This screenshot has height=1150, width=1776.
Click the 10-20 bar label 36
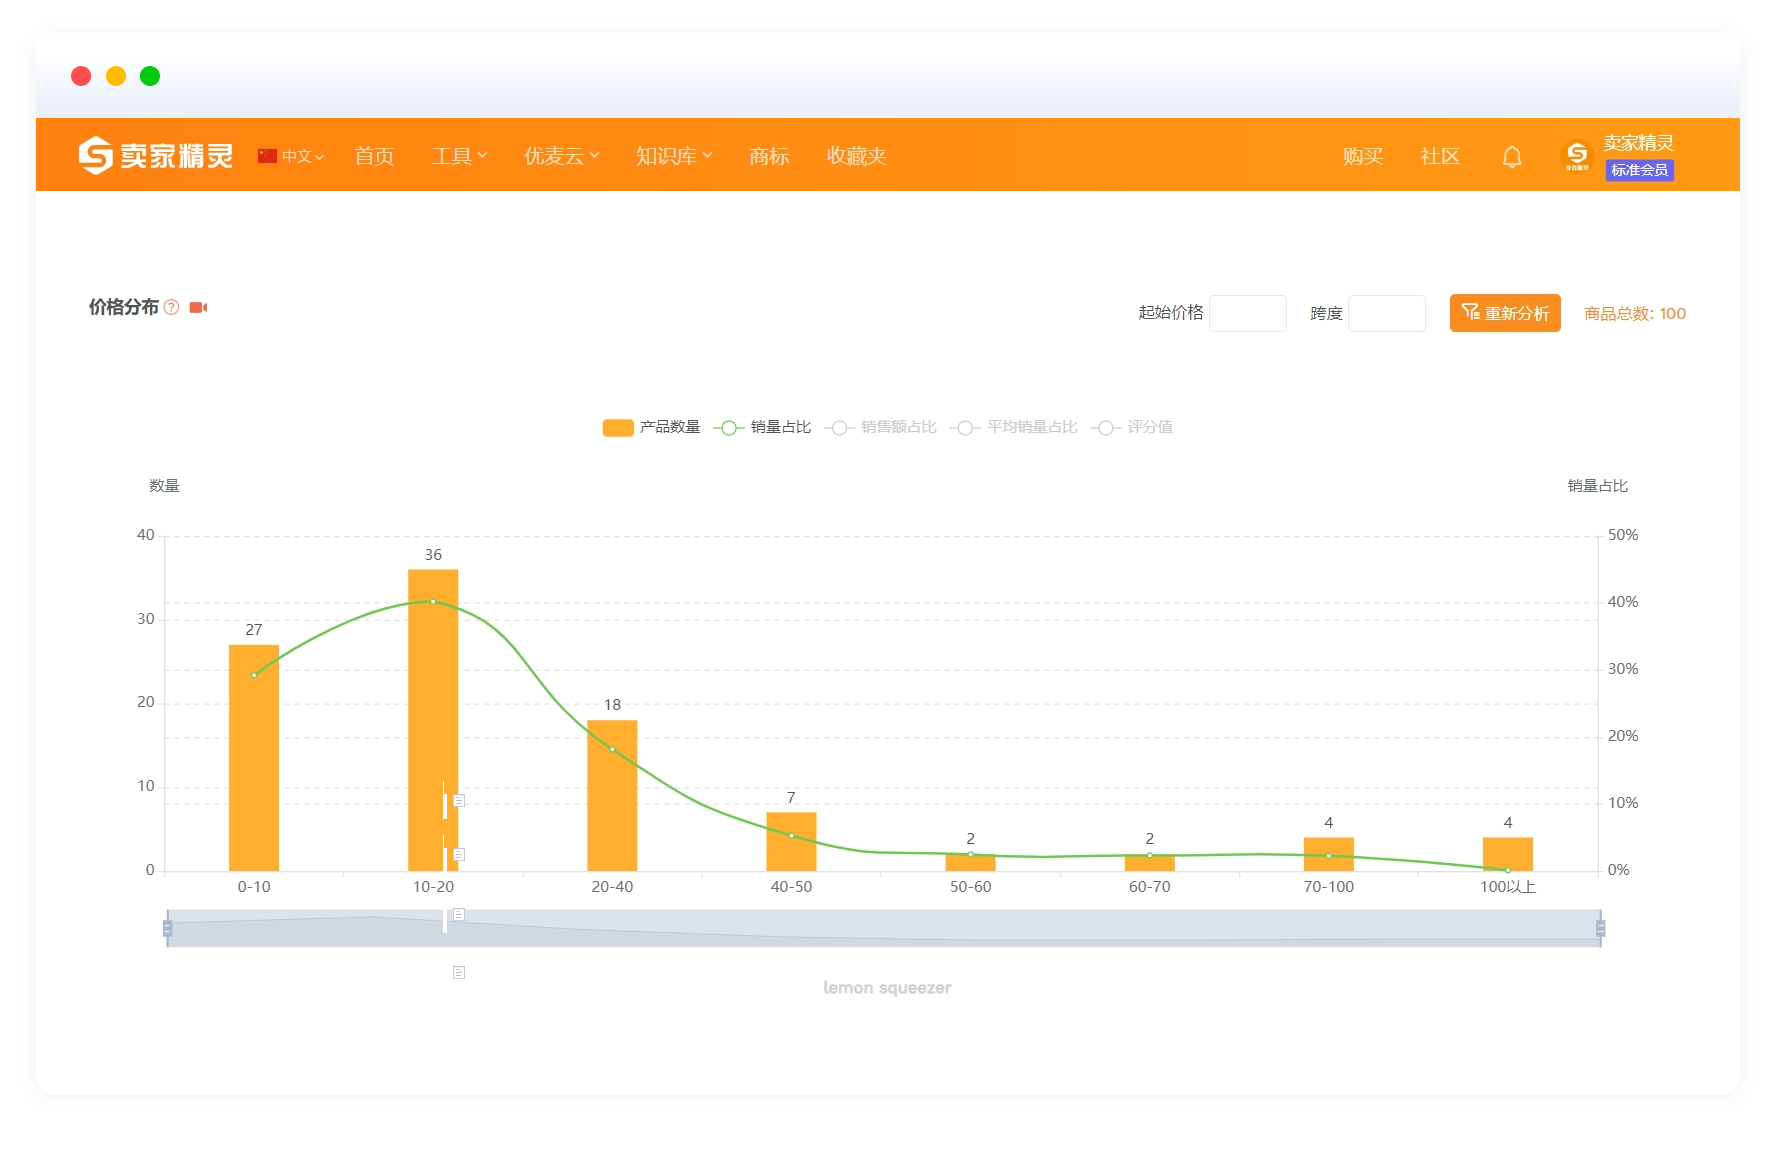pyautogui.click(x=433, y=555)
